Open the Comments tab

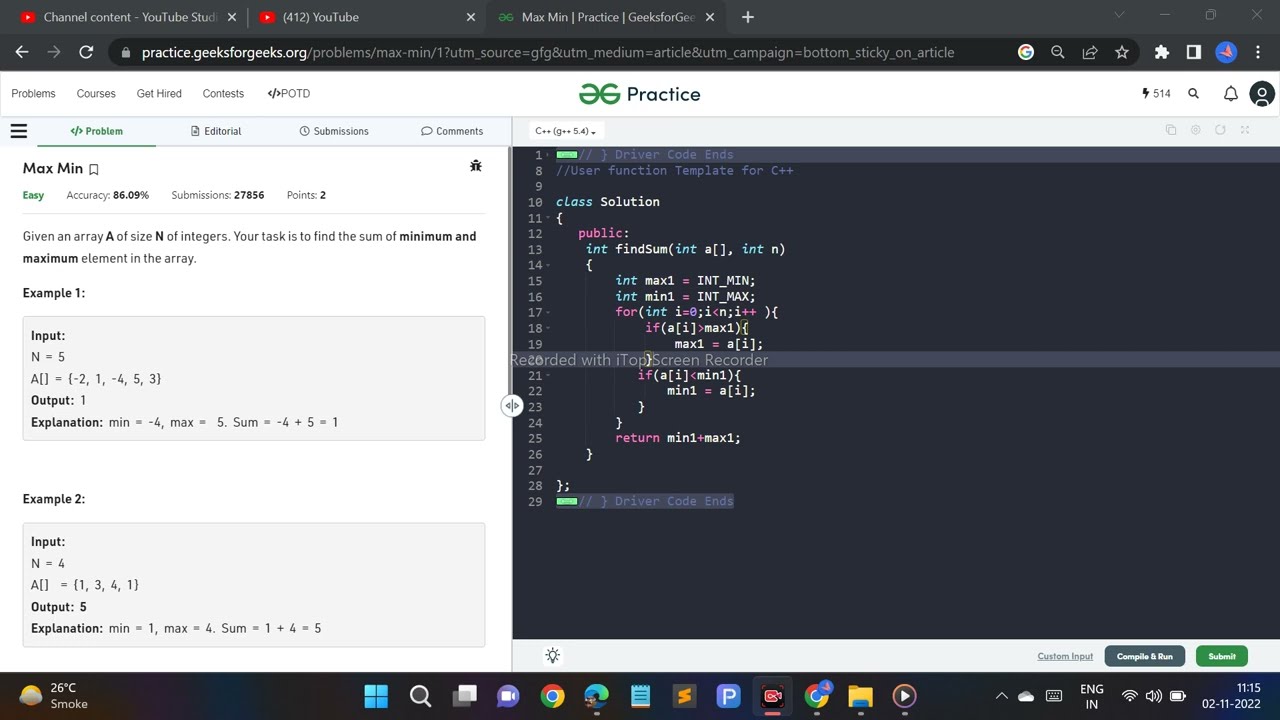452,131
